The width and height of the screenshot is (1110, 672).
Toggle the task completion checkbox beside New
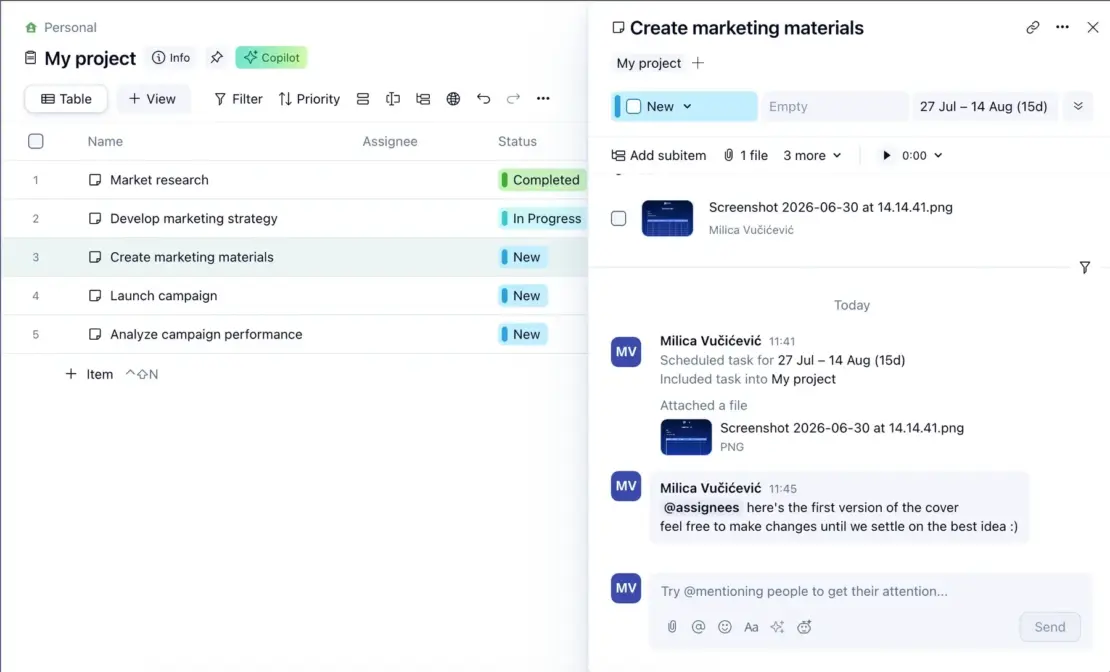(x=634, y=106)
